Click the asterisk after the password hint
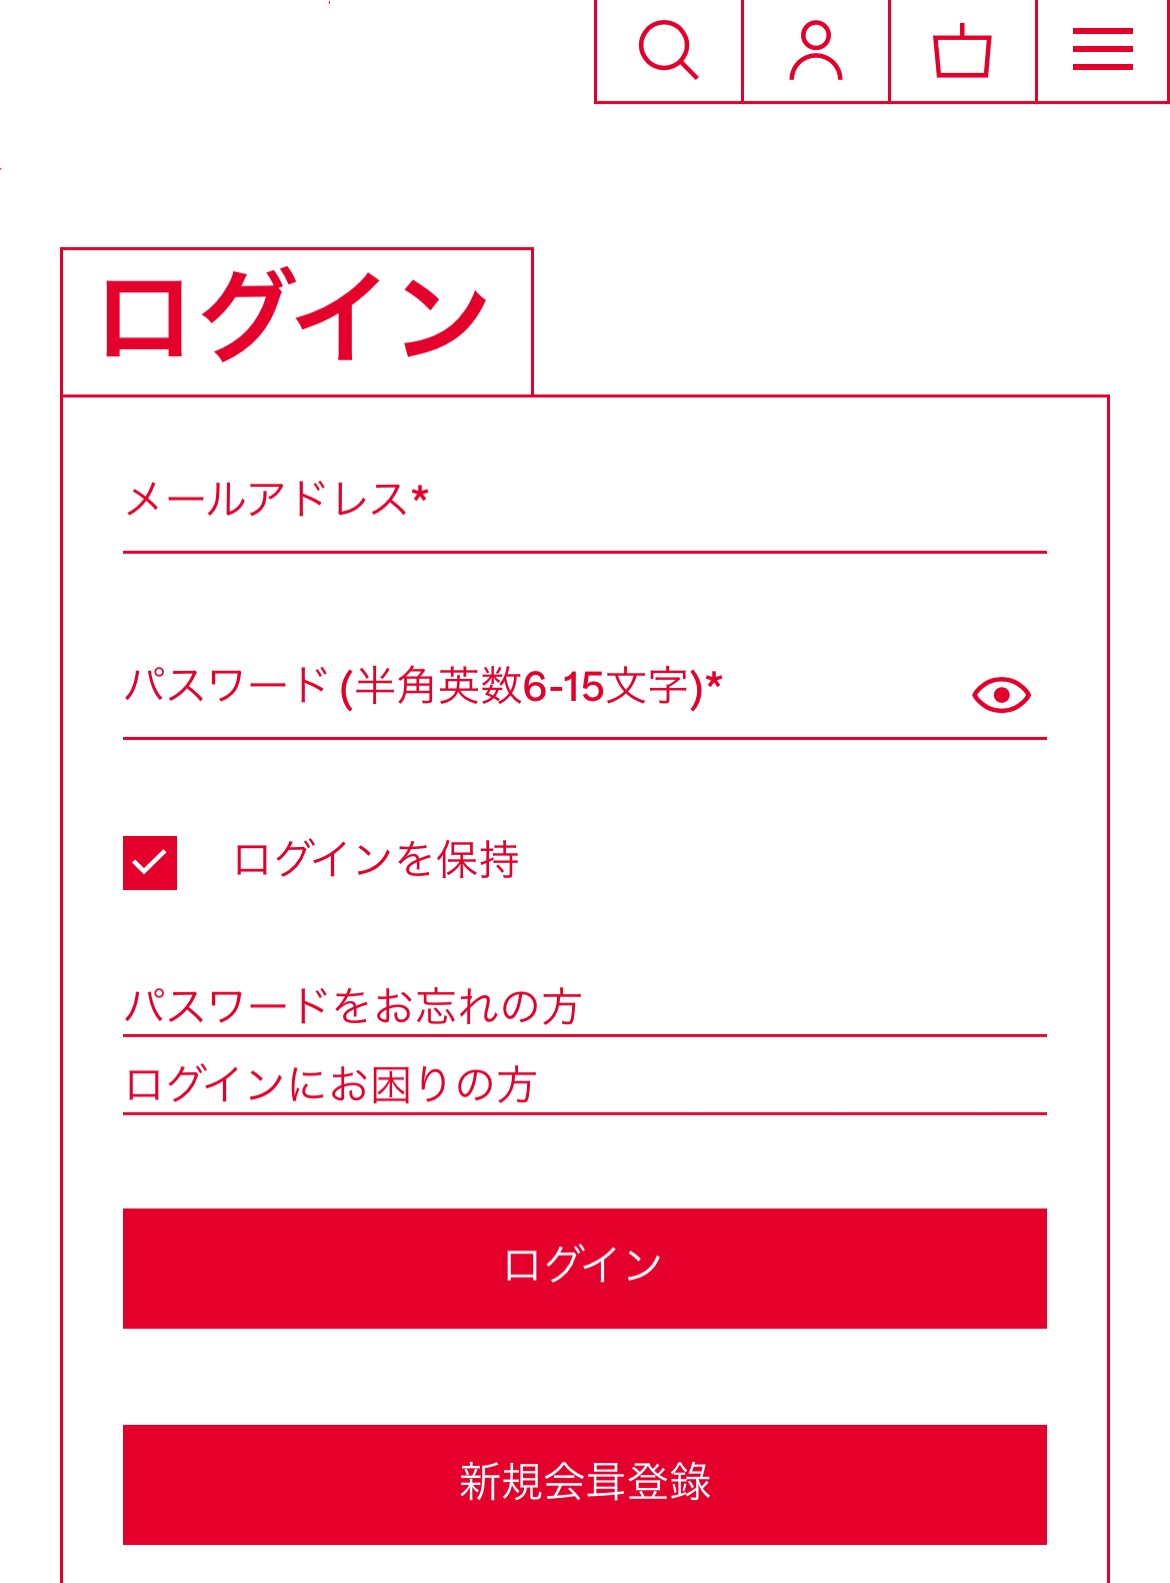1170x1583 pixels. click(x=714, y=682)
